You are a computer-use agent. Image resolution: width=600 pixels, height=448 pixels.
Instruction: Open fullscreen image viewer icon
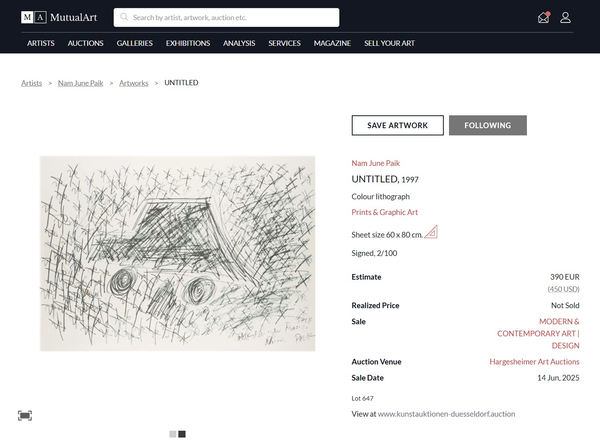point(25,415)
